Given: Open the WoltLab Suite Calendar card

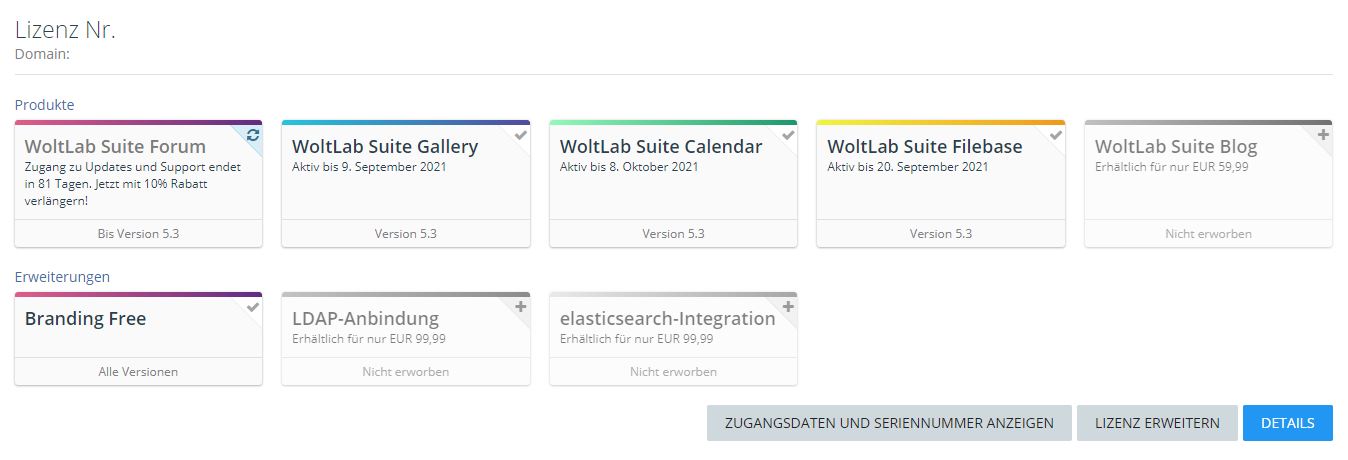Looking at the screenshot, I should point(661,147).
